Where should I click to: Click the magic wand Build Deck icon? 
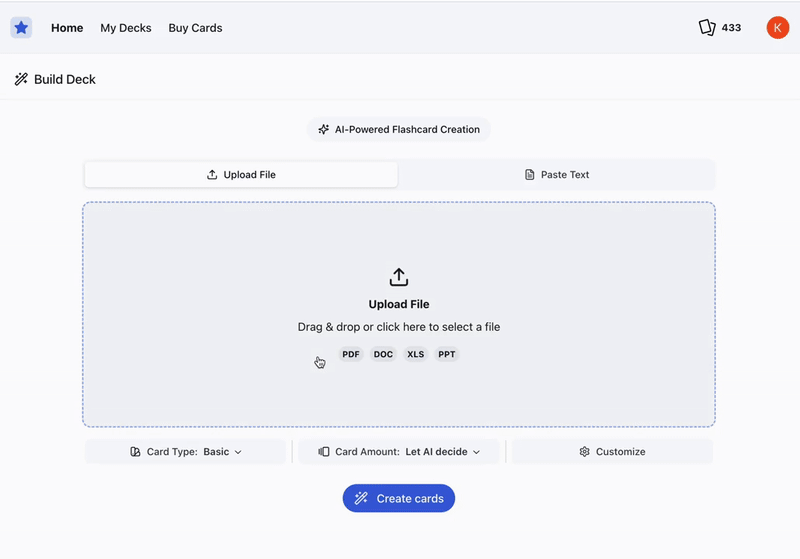pos(21,80)
